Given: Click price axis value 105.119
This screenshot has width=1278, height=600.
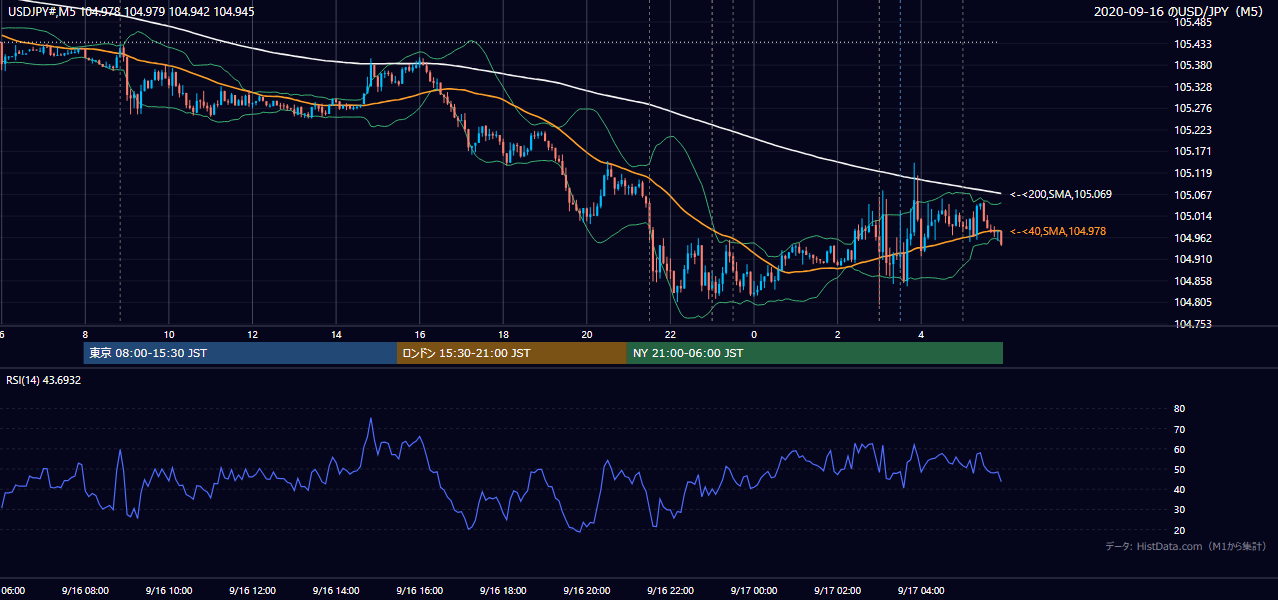Looking at the screenshot, I should click(1192, 173).
